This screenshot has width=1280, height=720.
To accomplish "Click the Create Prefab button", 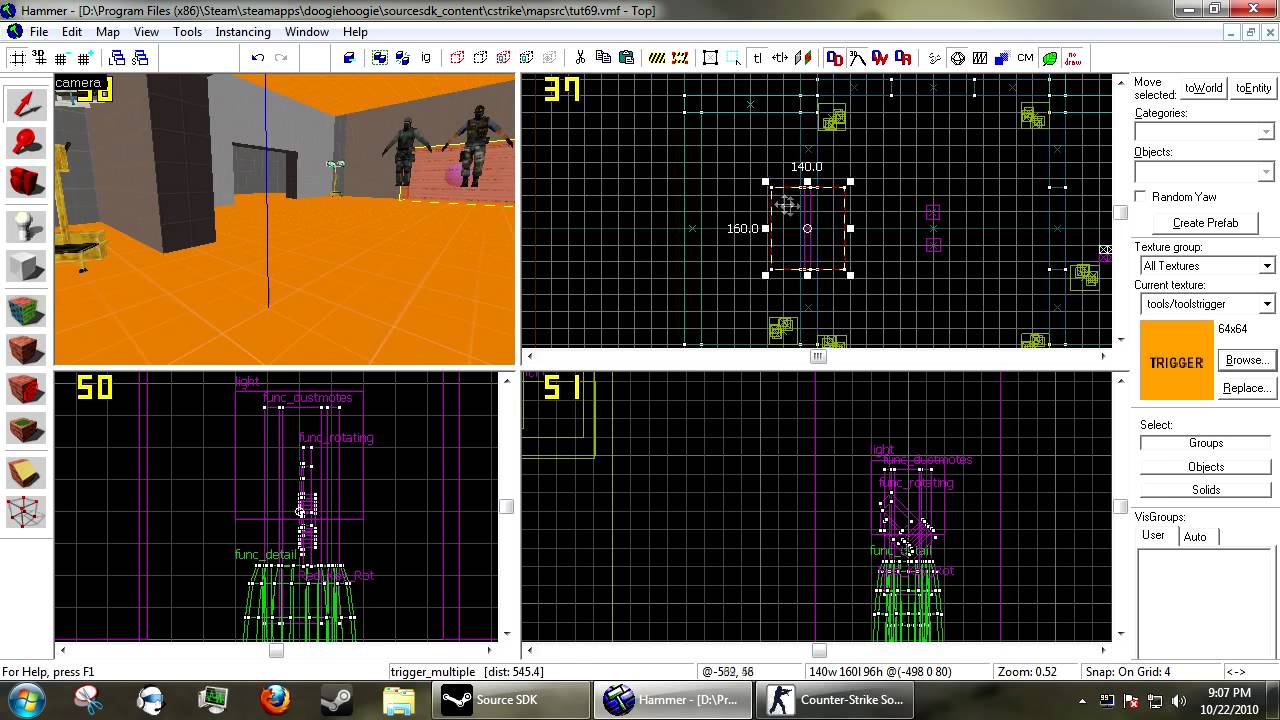I will [x=1205, y=223].
